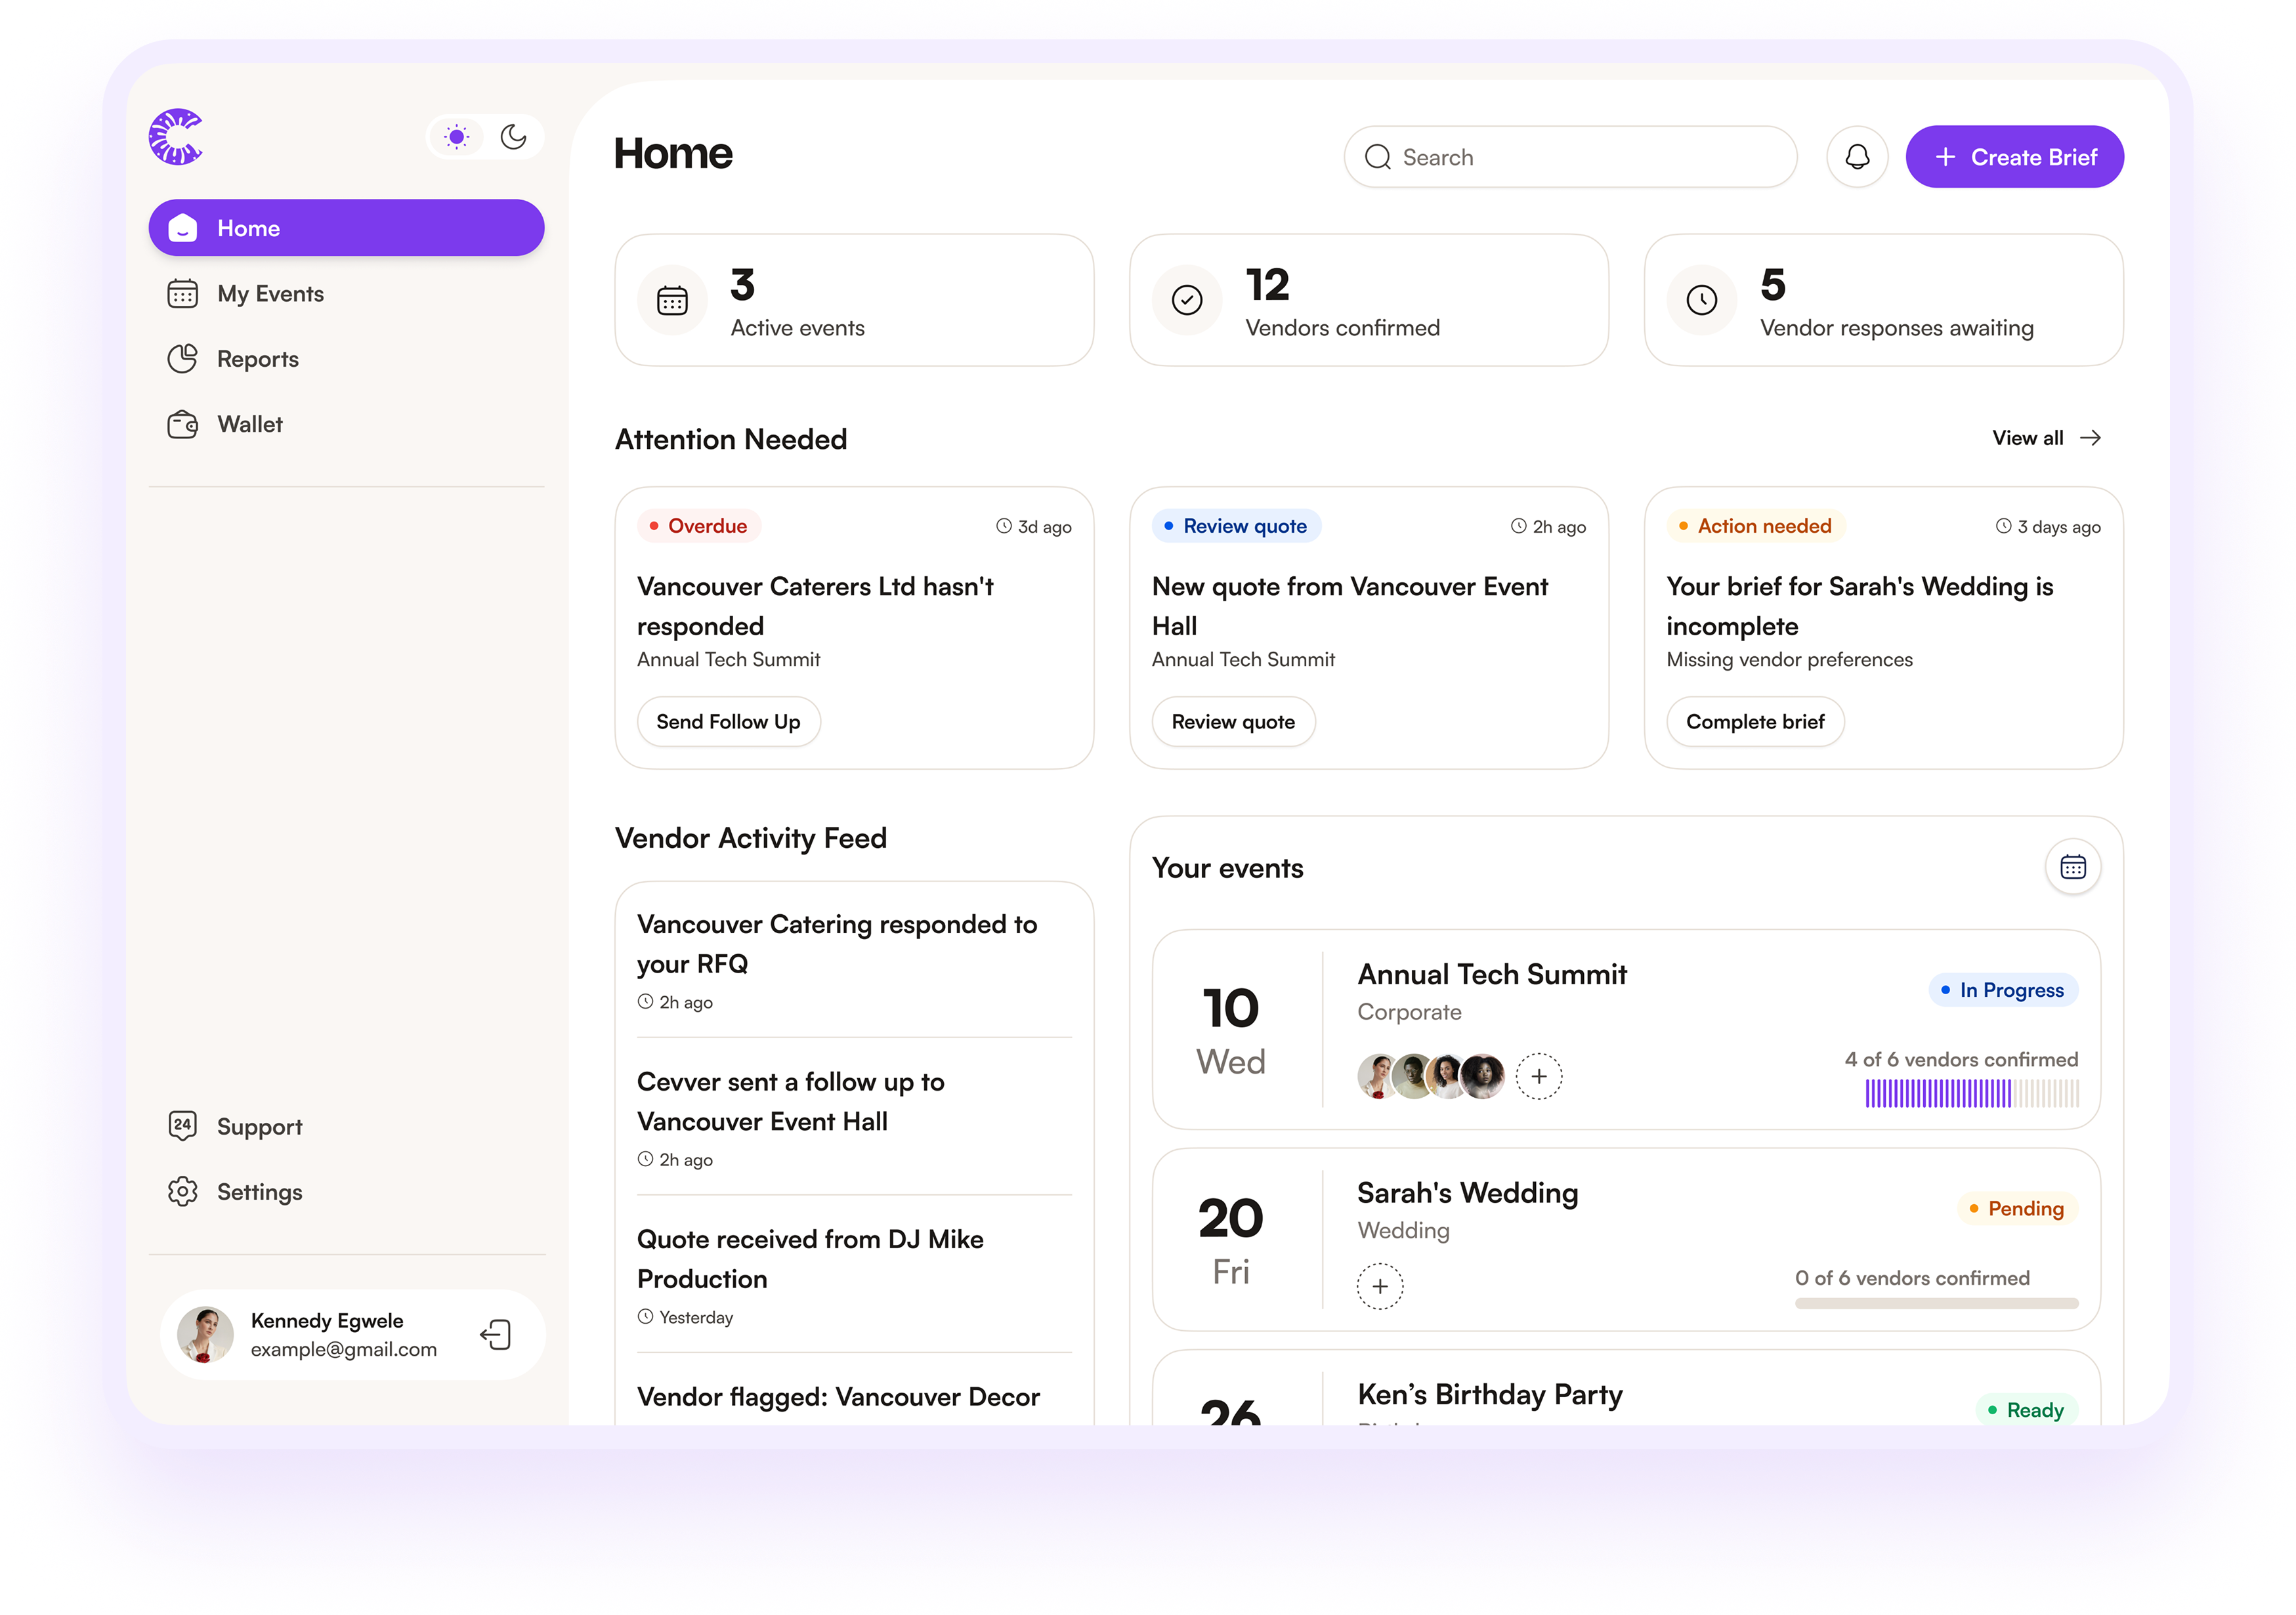Click the Reports pie chart icon
2296x1615 pixels.
(x=182, y=359)
